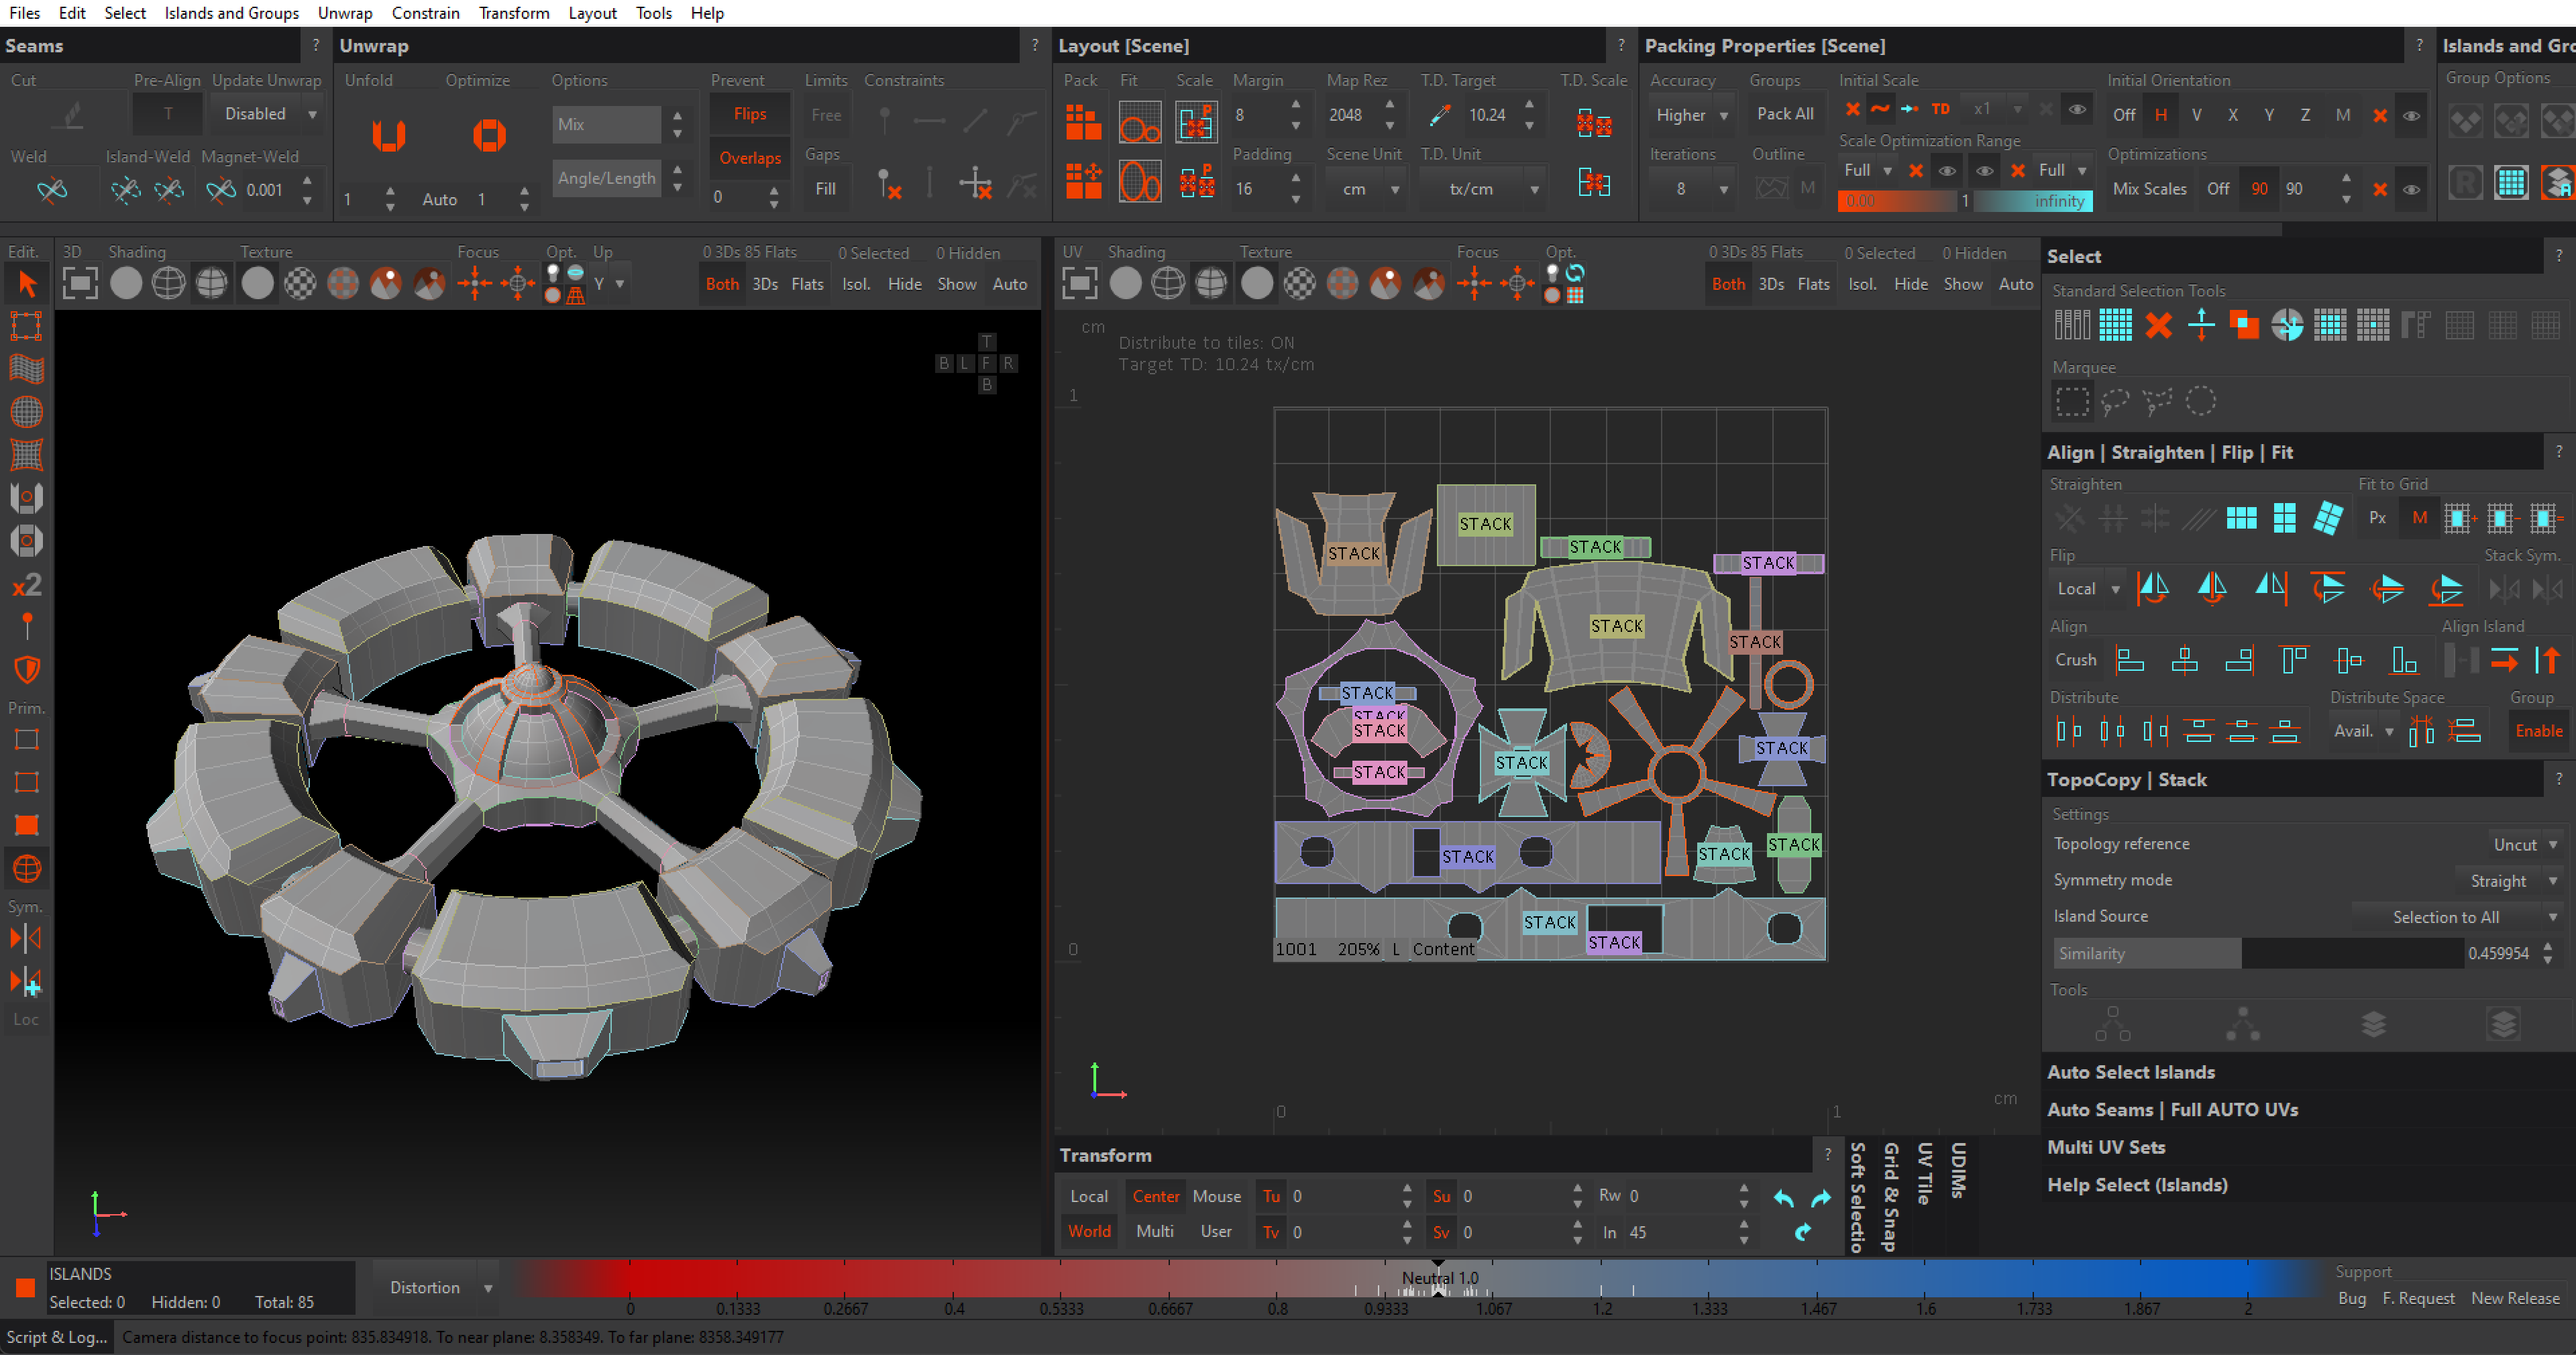Screen dimensions: 2576x1355
Task: Open the Flip Local dropdown
Action: tap(2088, 589)
